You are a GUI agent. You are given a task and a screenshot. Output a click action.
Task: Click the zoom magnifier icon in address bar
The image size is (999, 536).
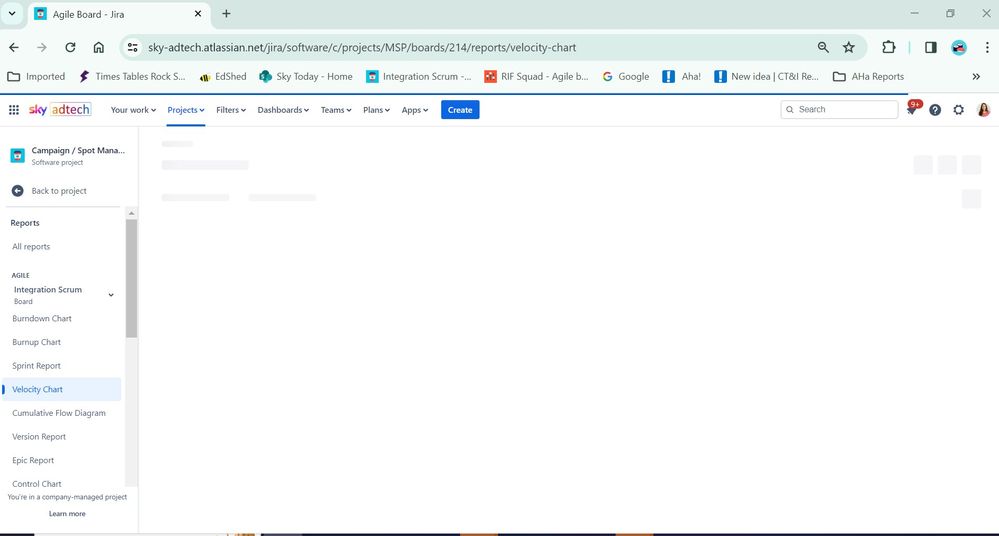(x=823, y=47)
